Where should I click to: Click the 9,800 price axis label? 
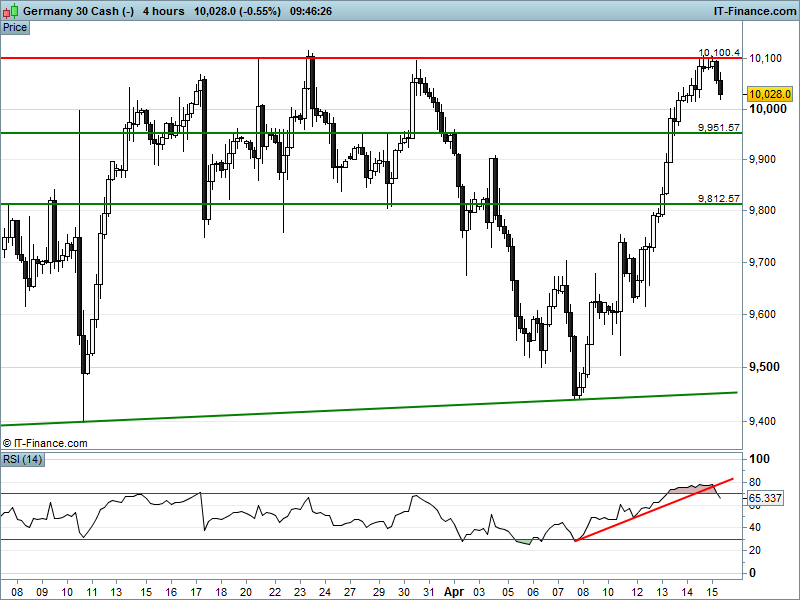[762, 210]
